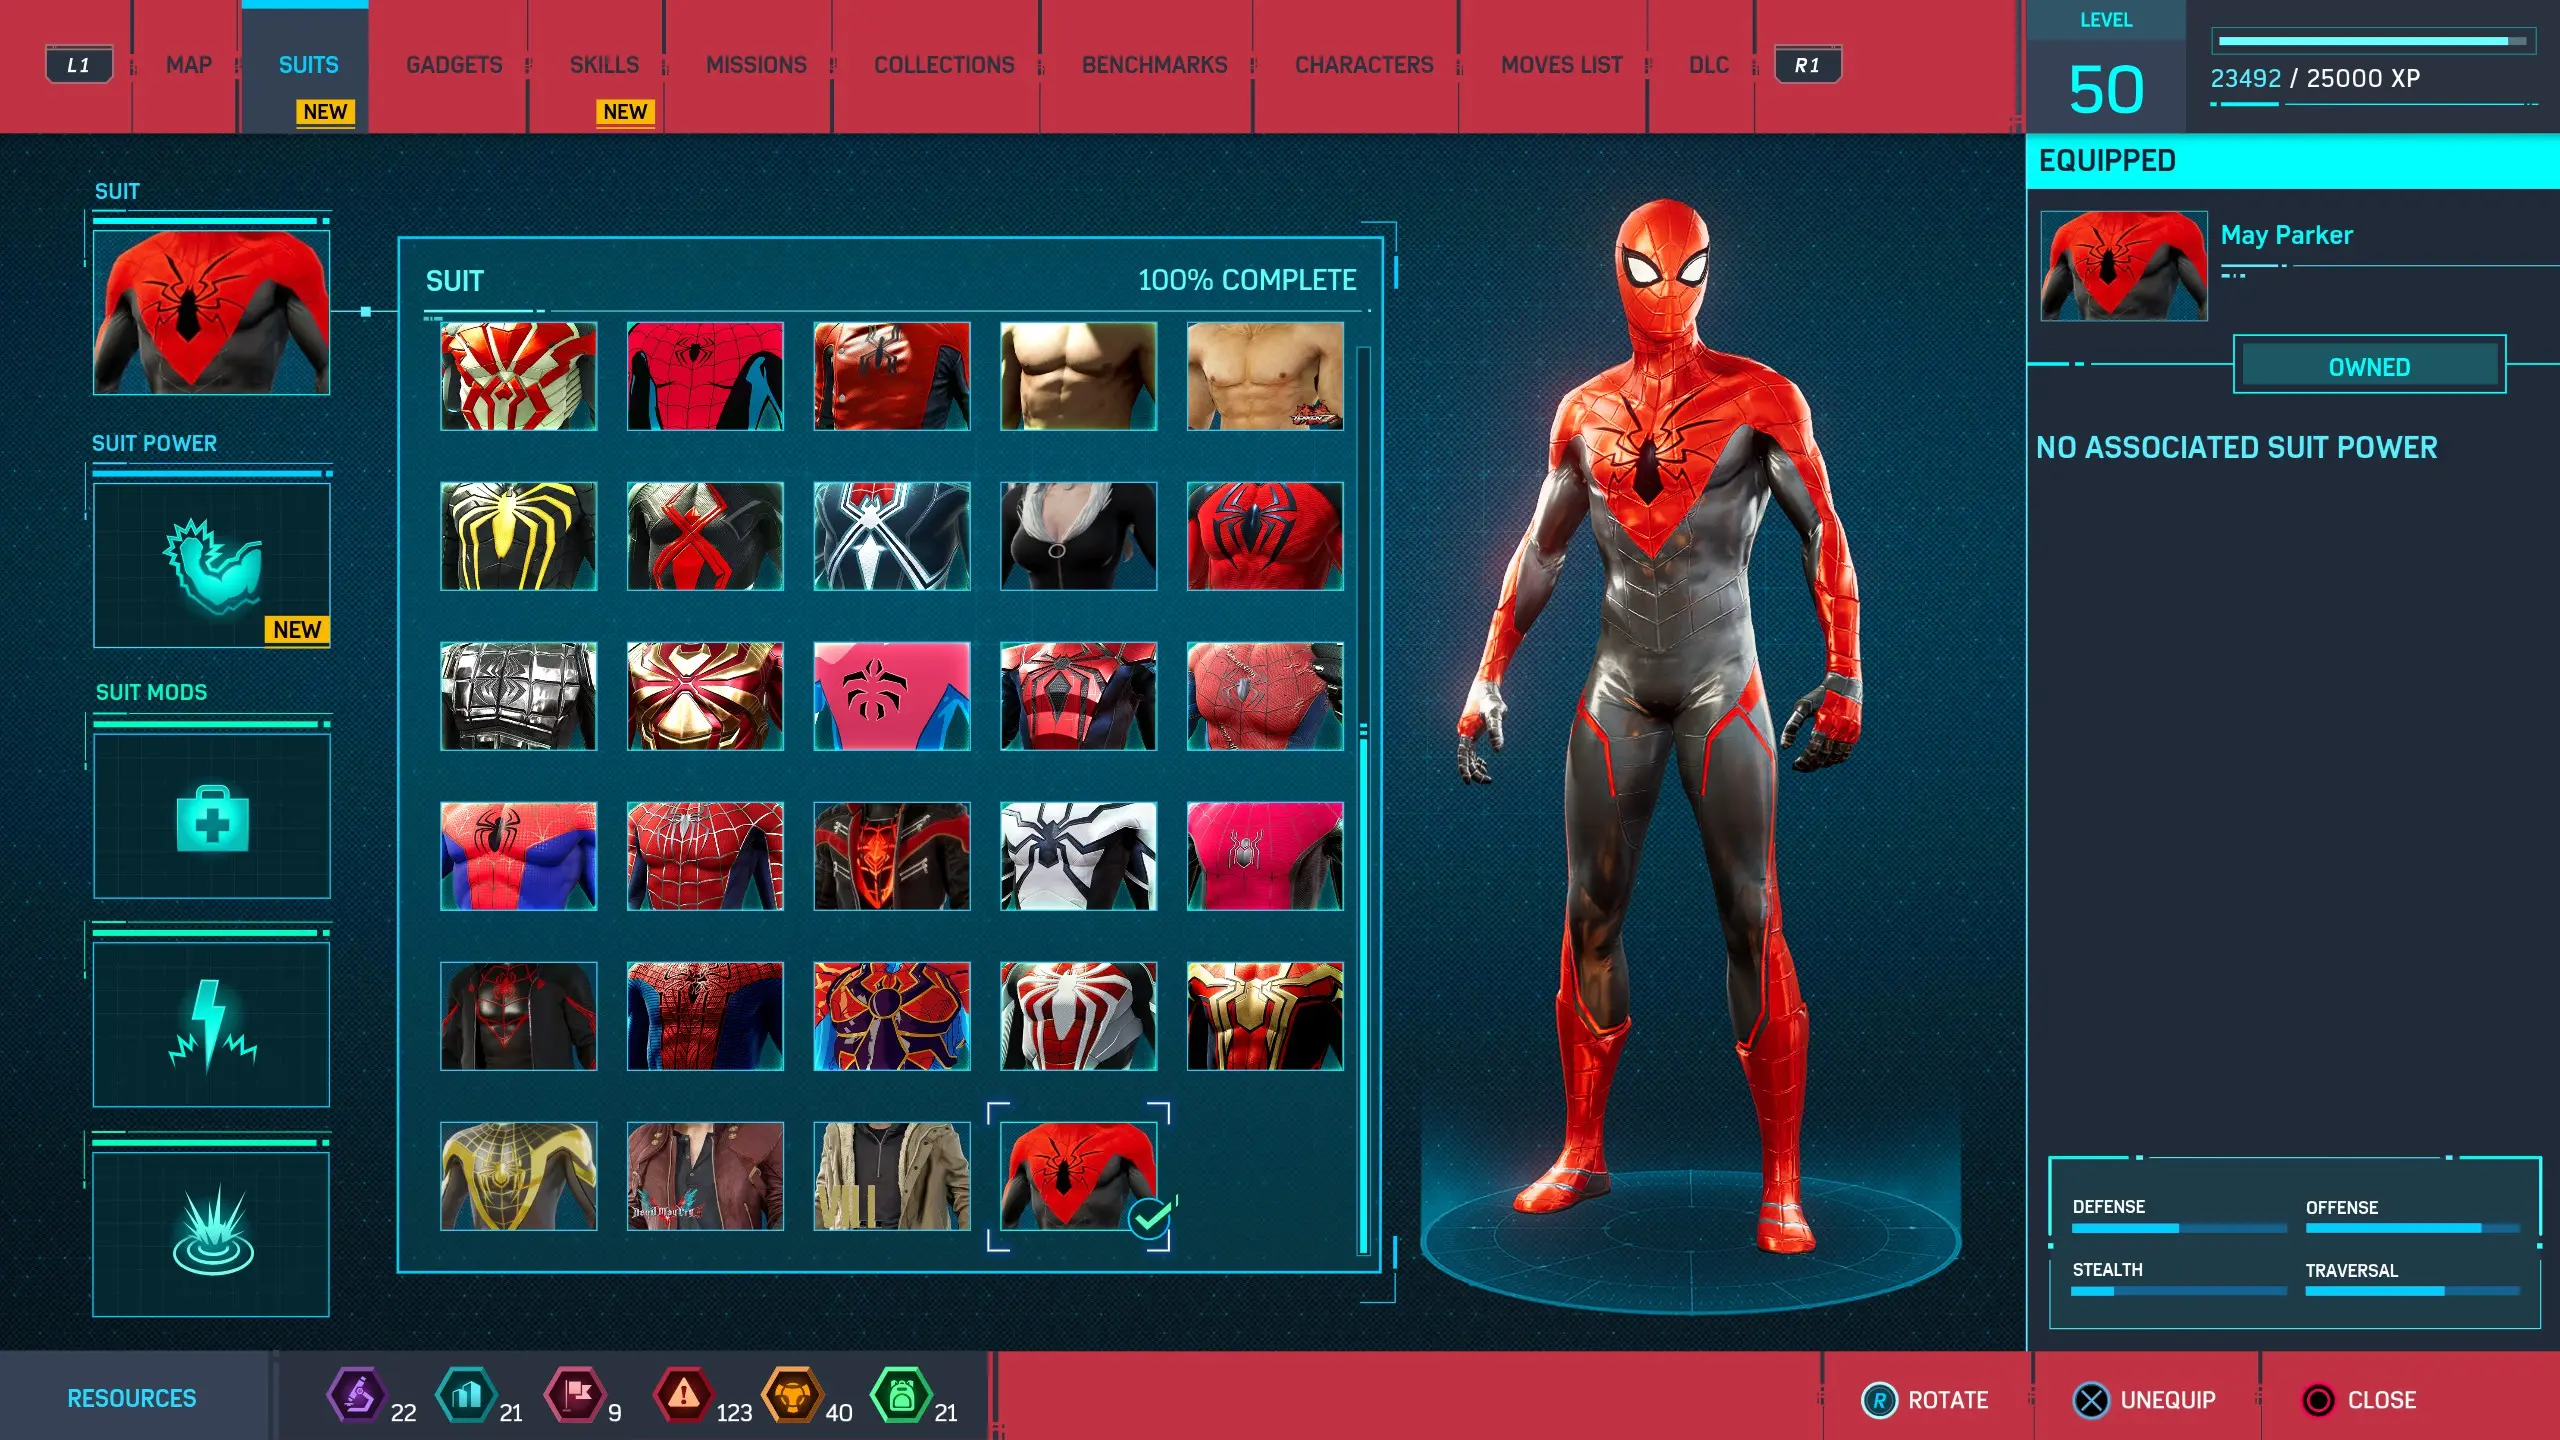
Task: Click the CLOSE button
Action: [x=2359, y=1400]
